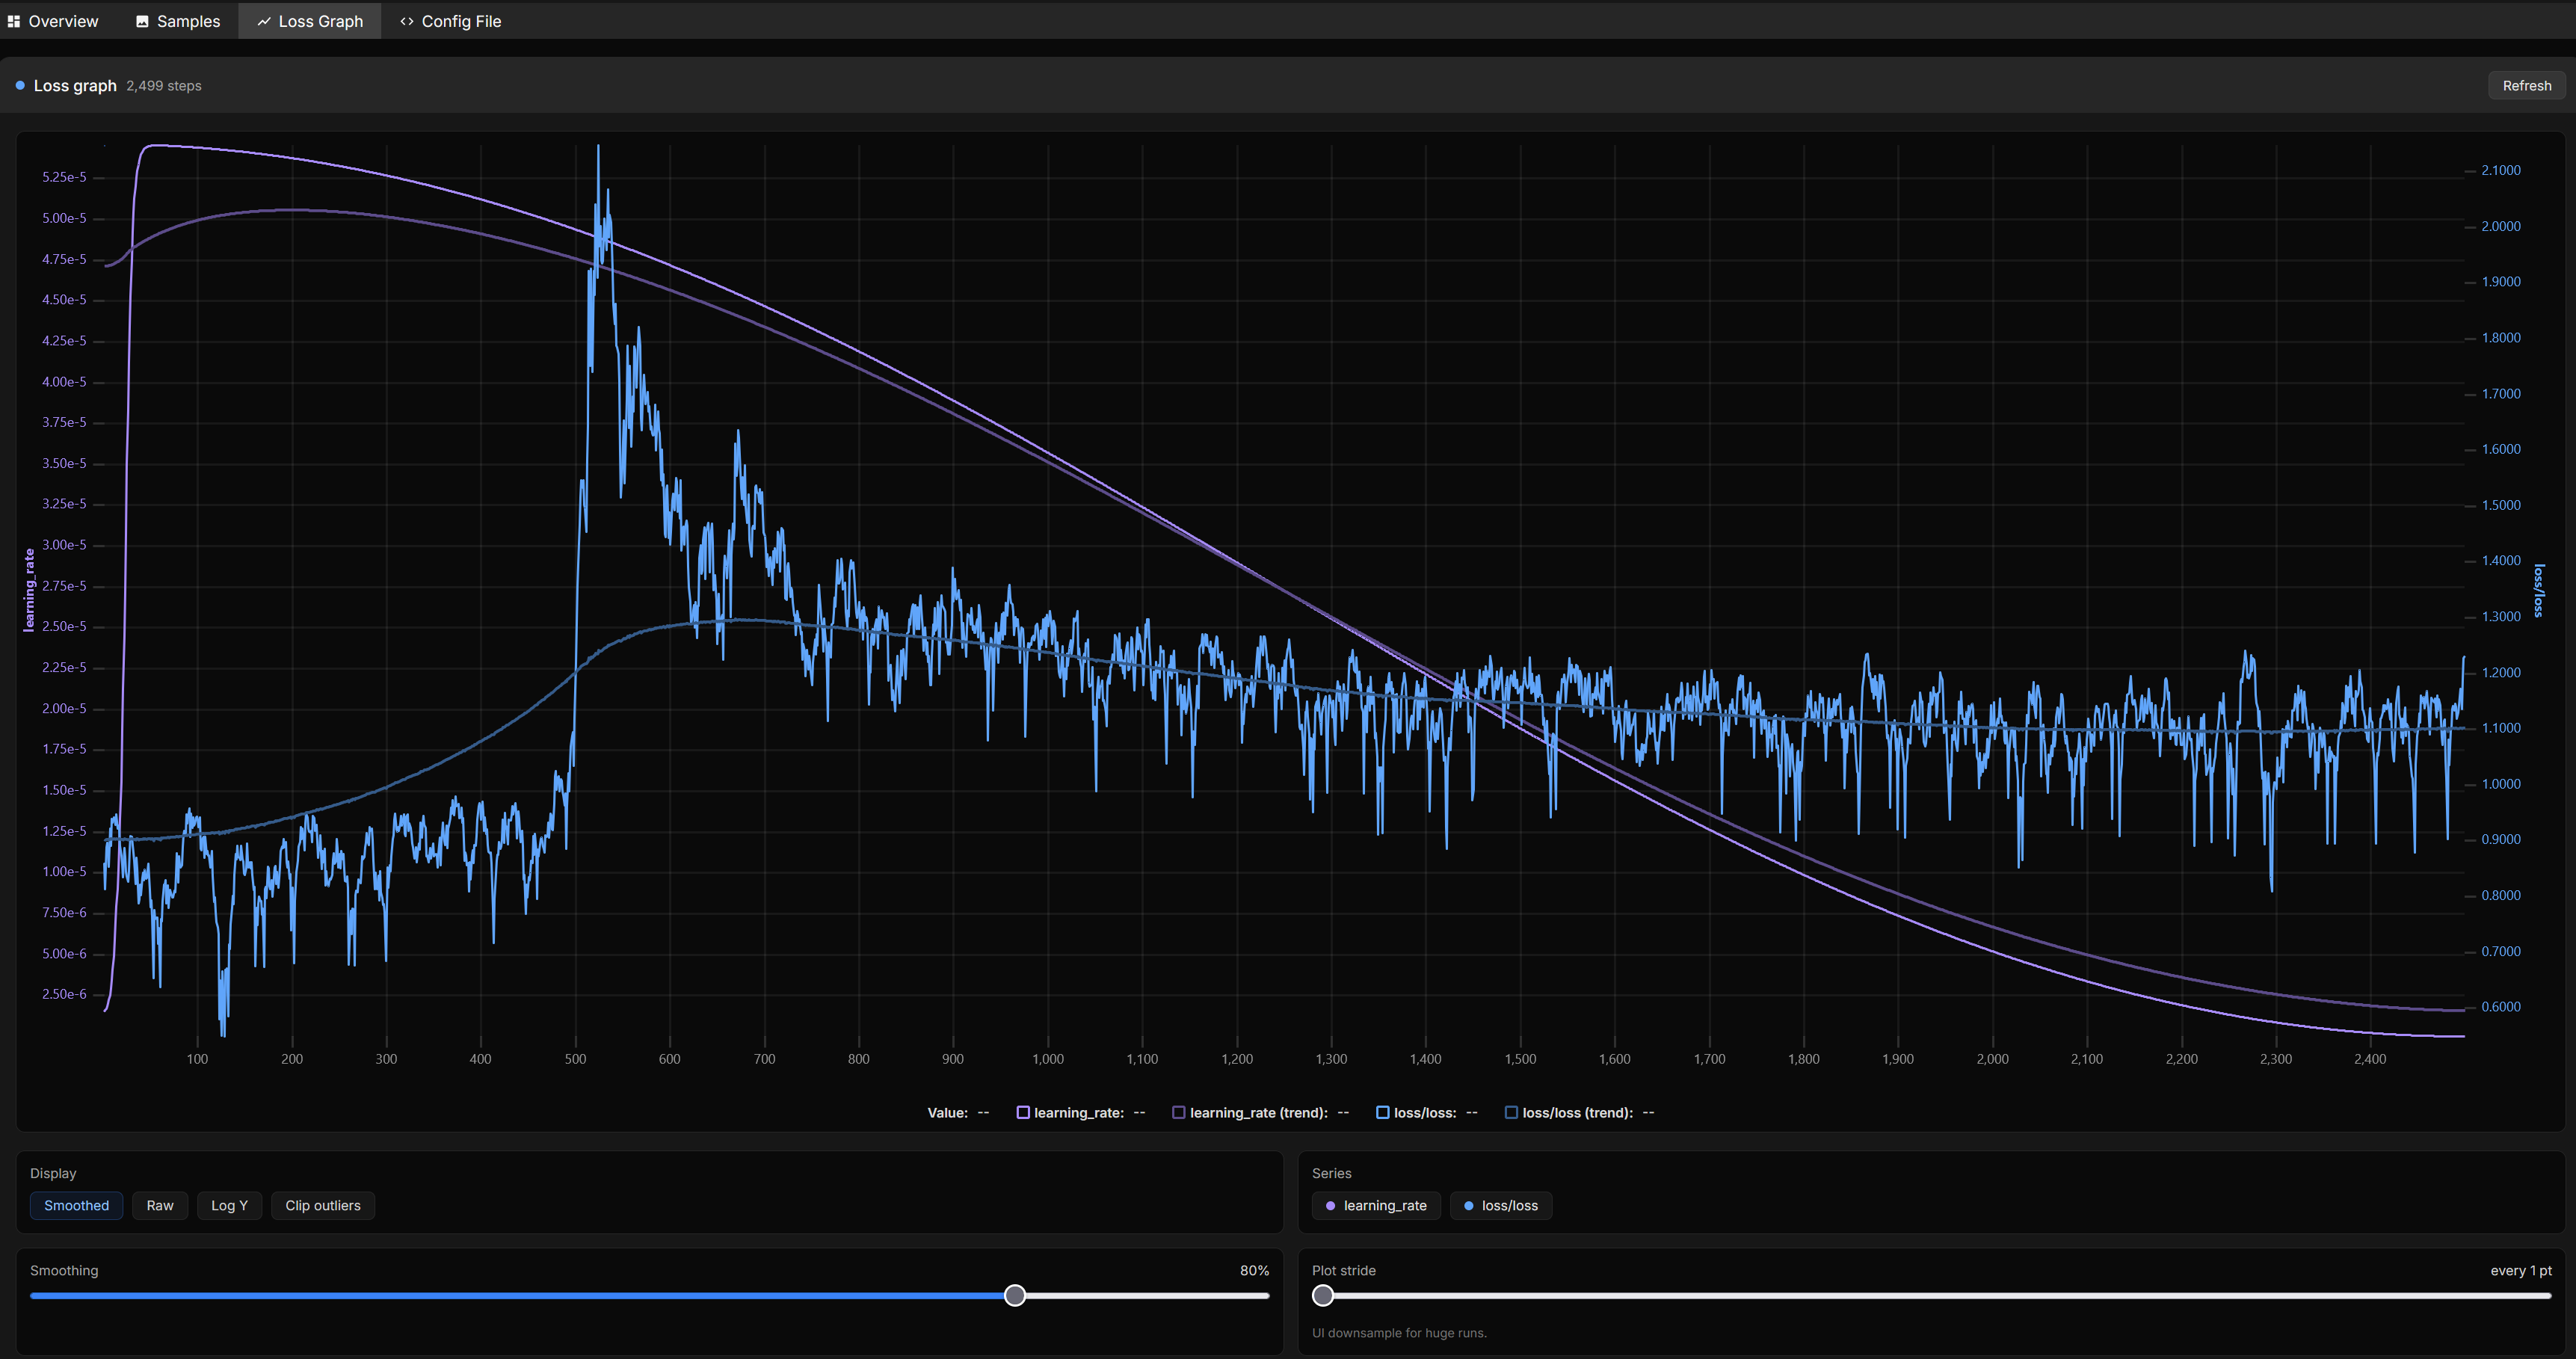The image size is (2576, 1359).
Task: Click the blue dot in loss/loss chip
Action: 1468,1206
